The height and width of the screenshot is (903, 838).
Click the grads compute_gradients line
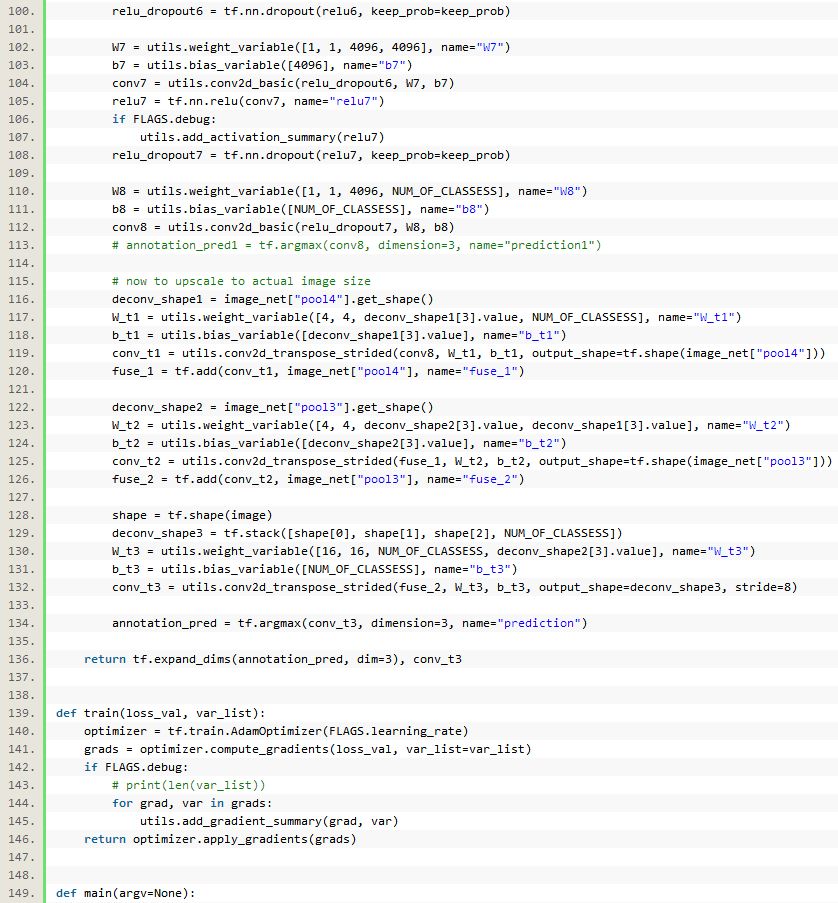308,749
